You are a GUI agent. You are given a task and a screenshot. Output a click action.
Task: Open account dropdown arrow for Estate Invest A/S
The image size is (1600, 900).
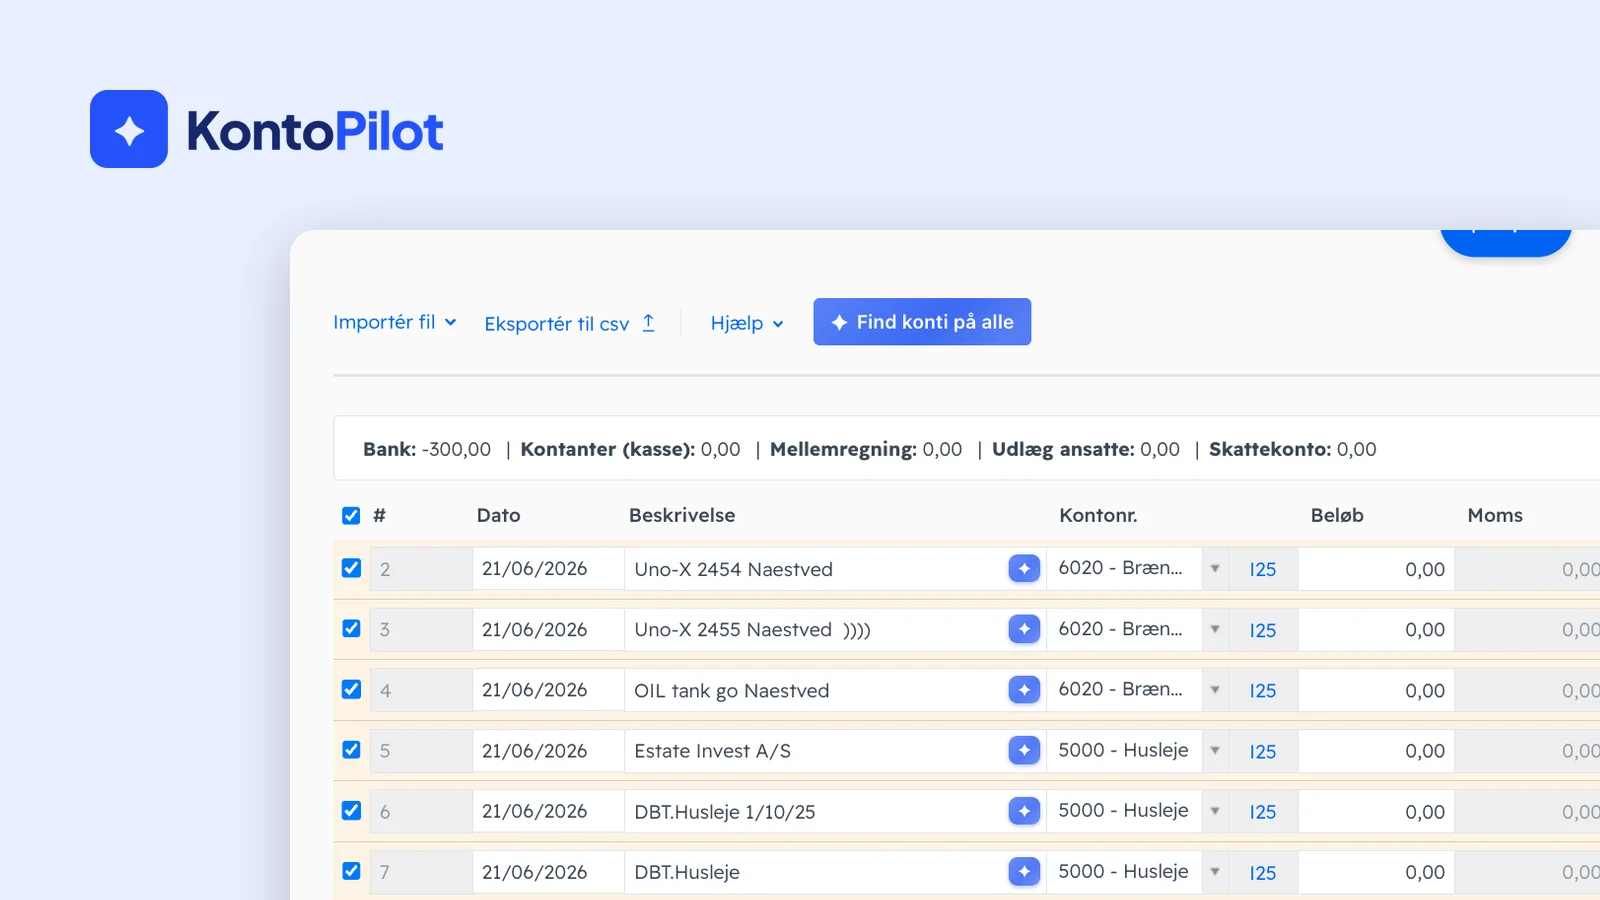tap(1215, 750)
